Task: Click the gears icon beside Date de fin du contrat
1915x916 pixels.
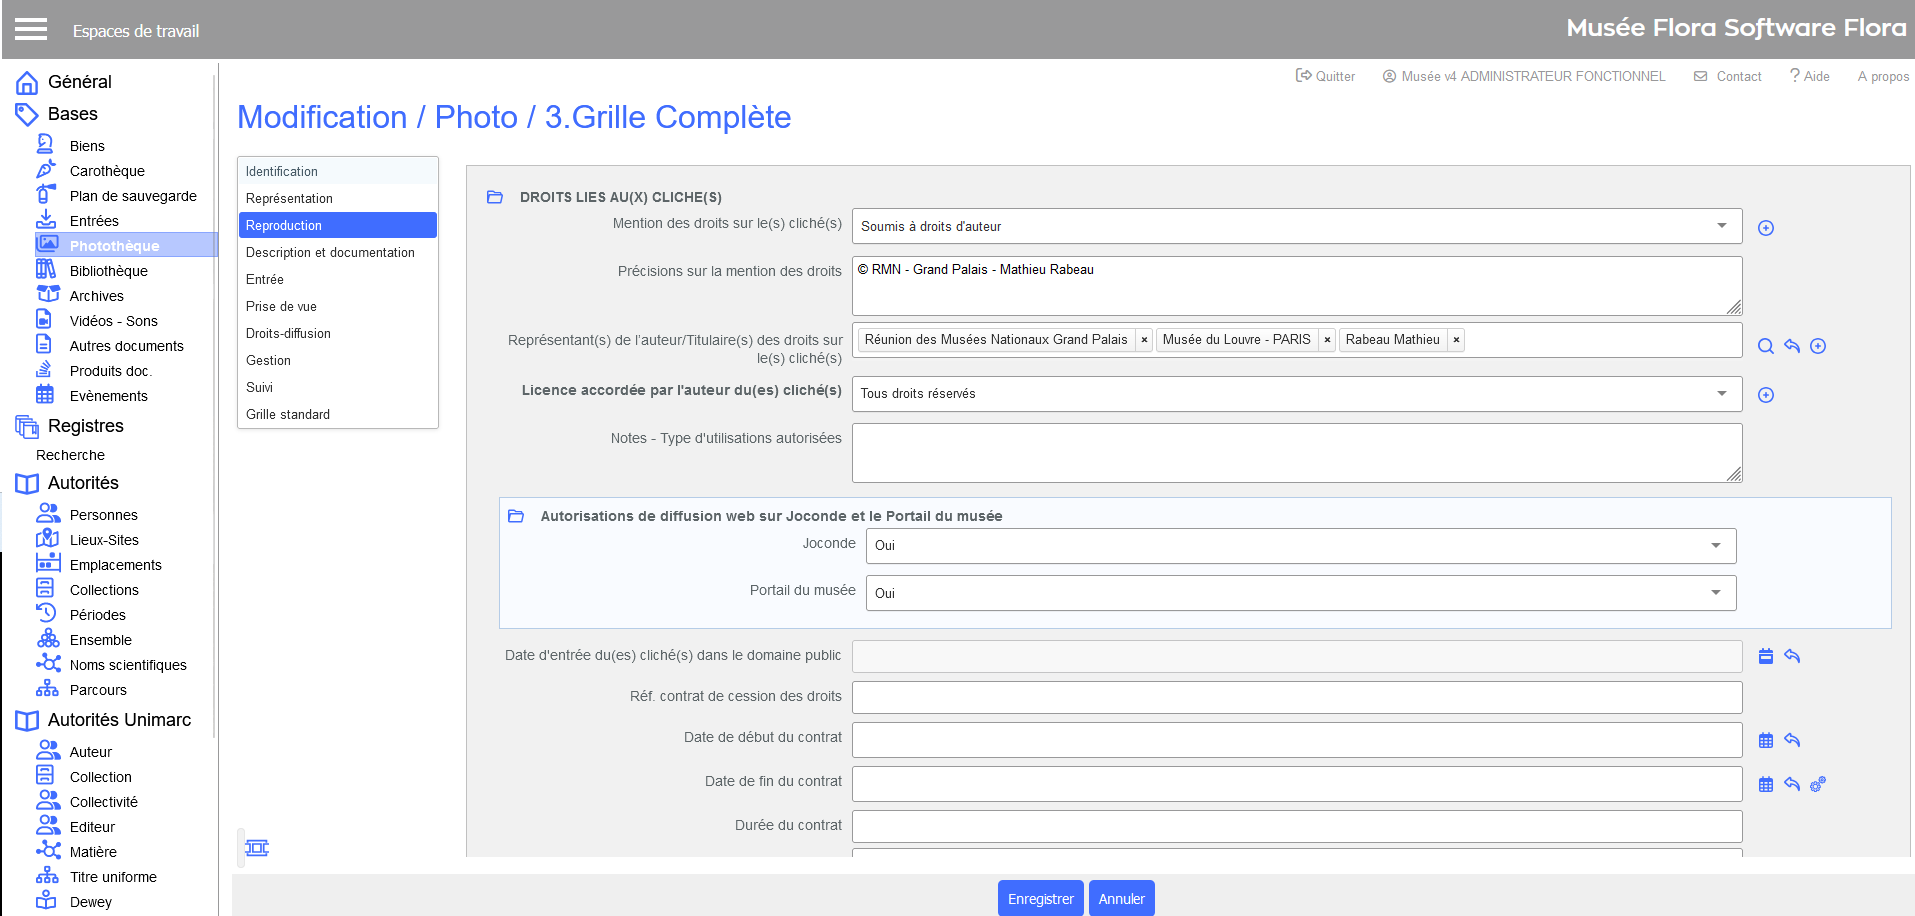Action: [x=1818, y=785]
